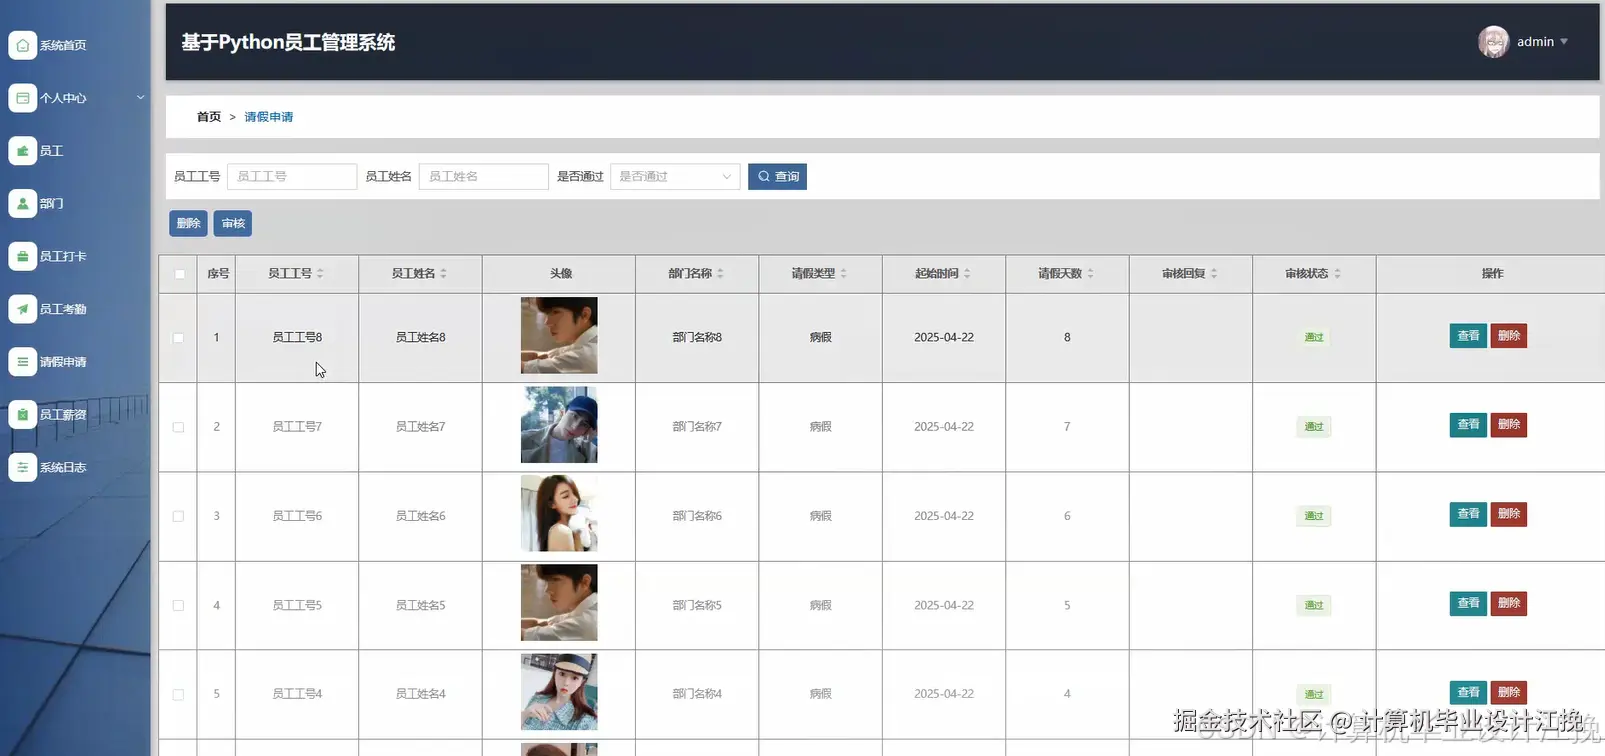
Task: Click the avatar photo of 员工姓名8
Action: coord(559,335)
